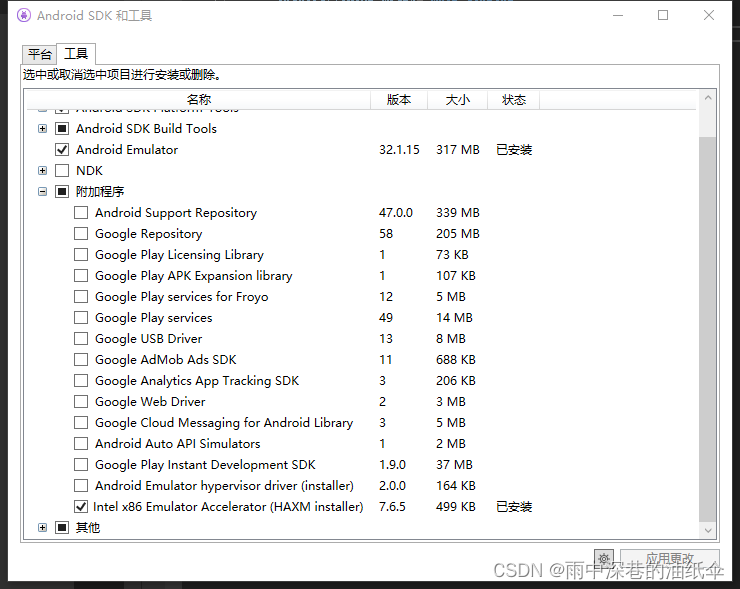Click the Google Web Driver label
This screenshot has height=589, width=740.
(150, 402)
